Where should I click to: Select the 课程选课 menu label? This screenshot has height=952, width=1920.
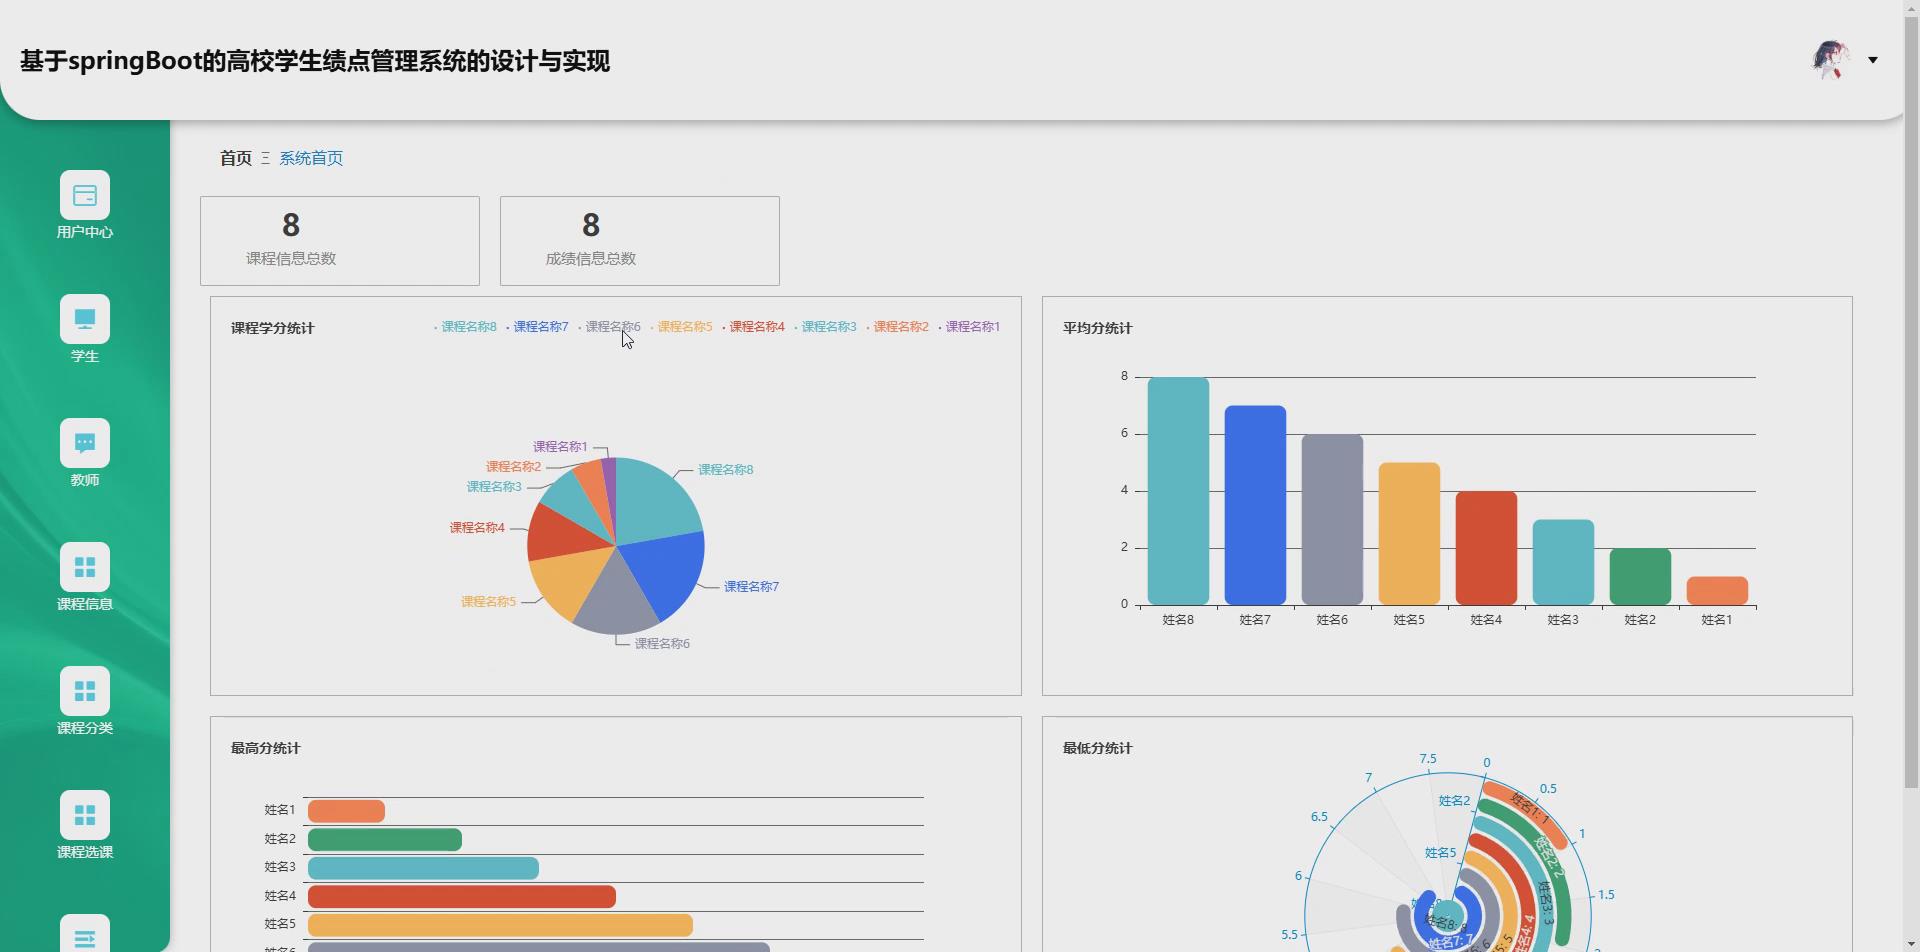pos(85,852)
